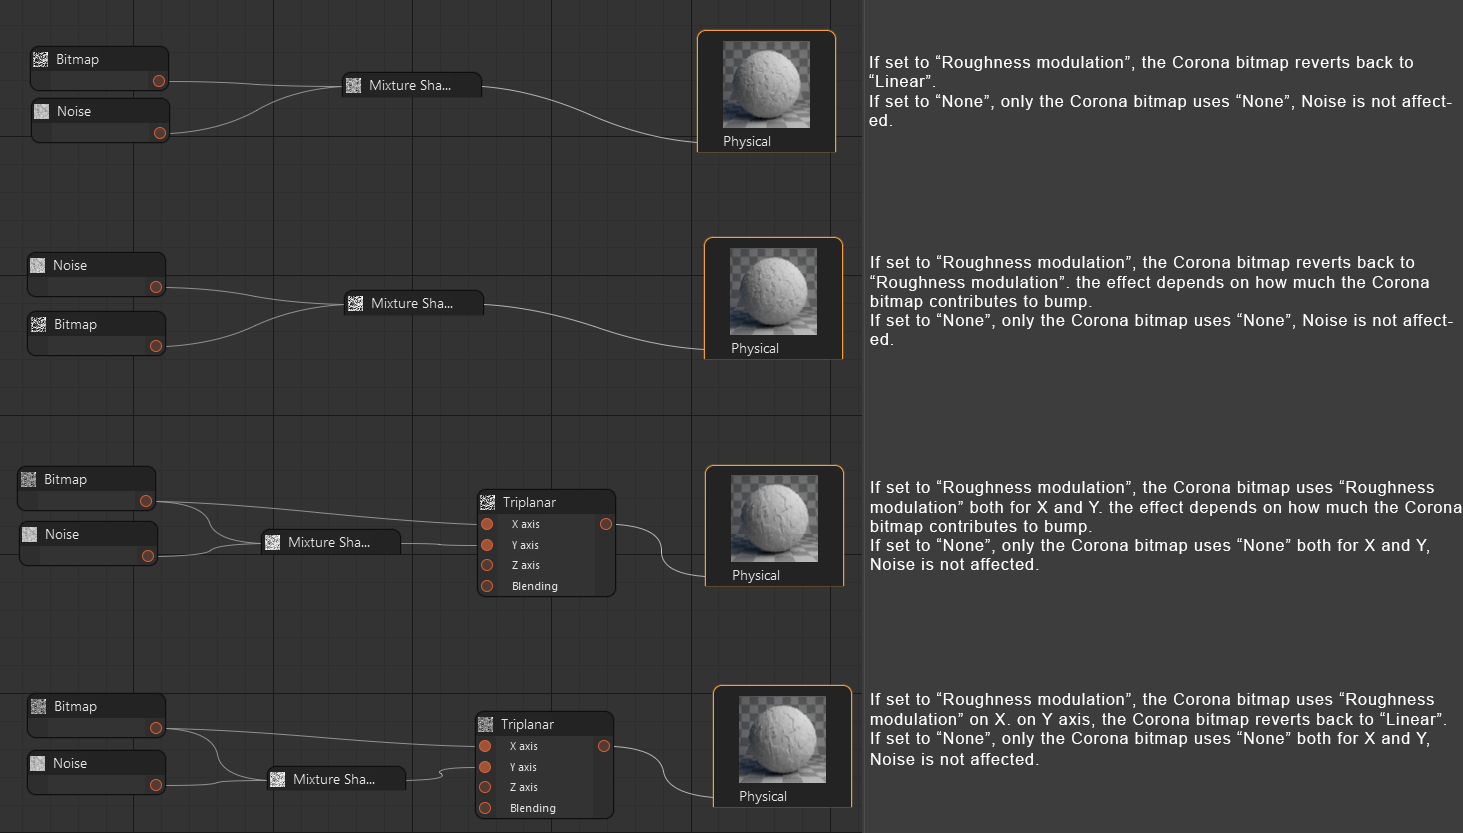Click the Noise node icon in topmost graph

pyautogui.click(x=41, y=112)
